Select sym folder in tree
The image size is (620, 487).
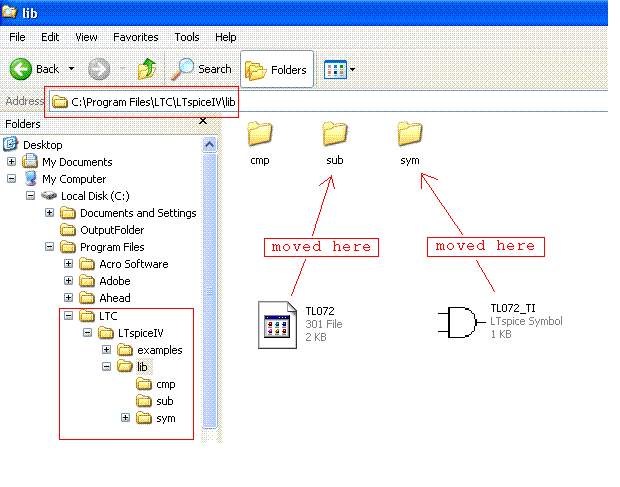[166, 418]
